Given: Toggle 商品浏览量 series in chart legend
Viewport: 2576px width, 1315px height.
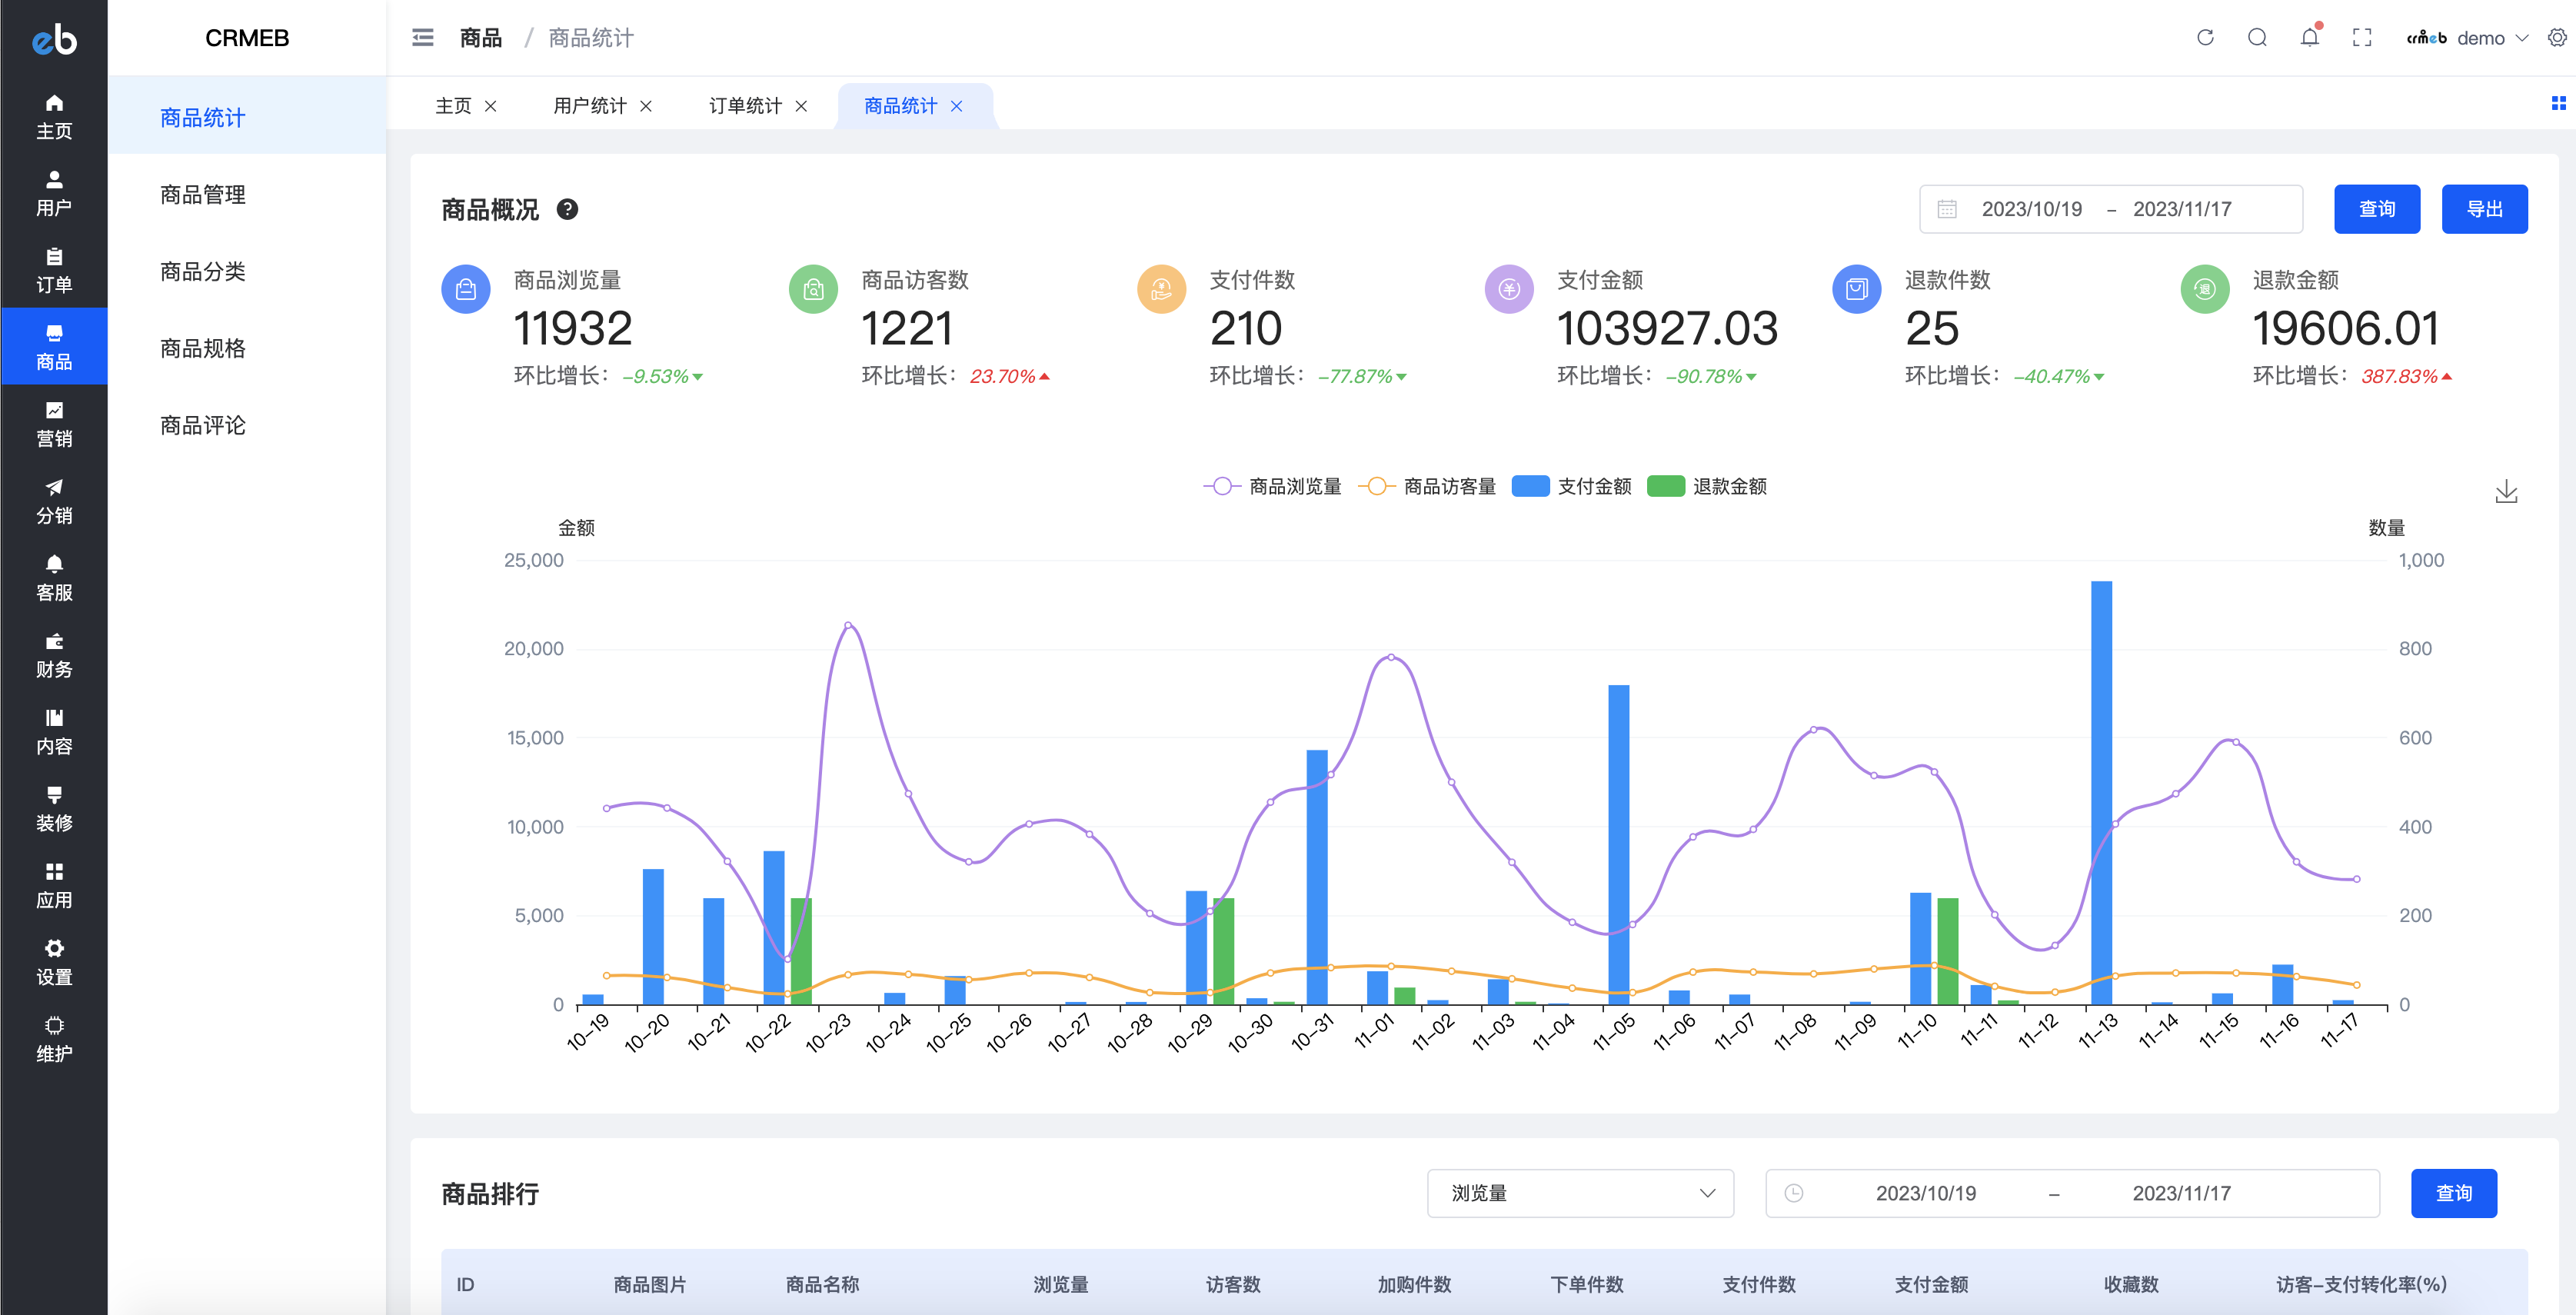Looking at the screenshot, I should pyautogui.click(x=1272, y=486).
